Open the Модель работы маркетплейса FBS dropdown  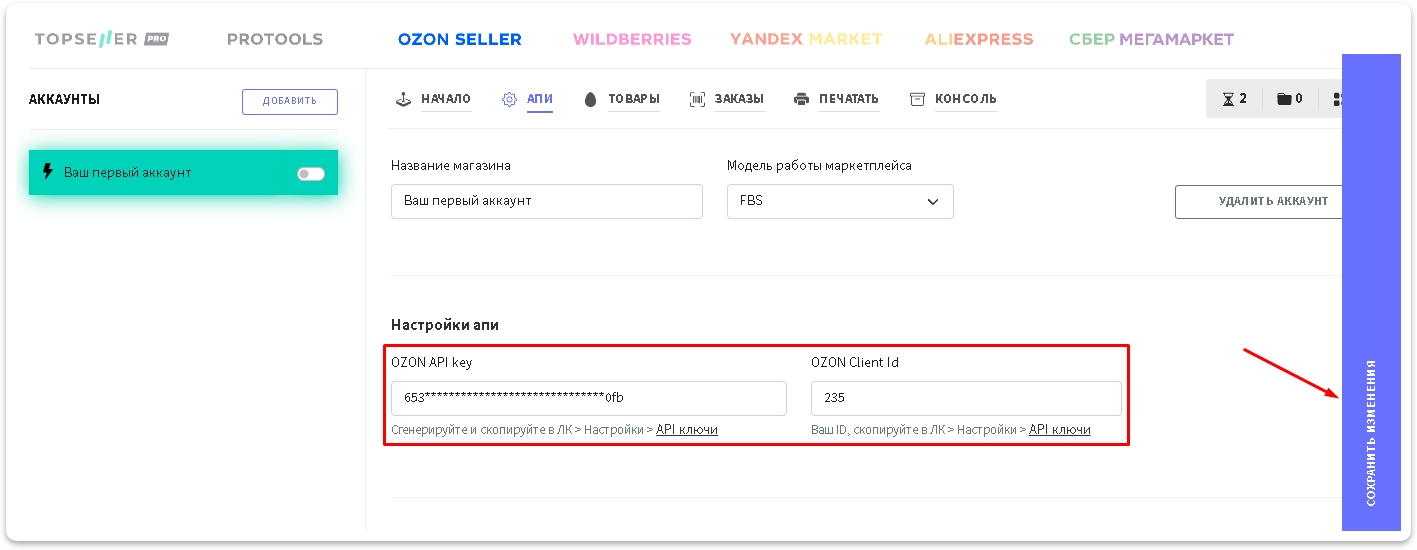(840, 201)
